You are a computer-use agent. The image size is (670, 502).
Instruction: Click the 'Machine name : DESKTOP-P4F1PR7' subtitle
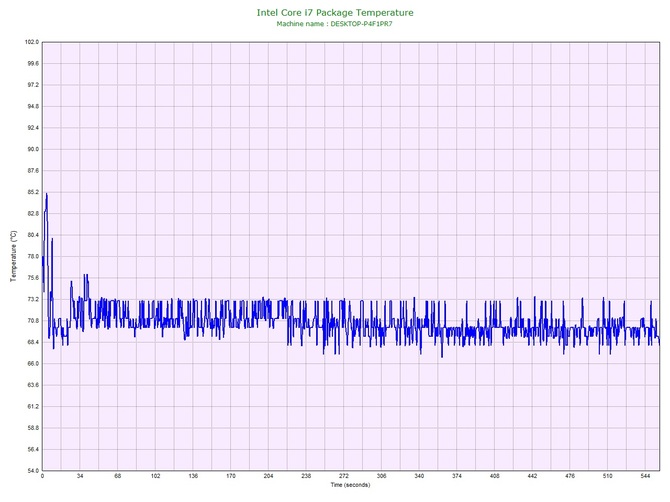[334, 24]
